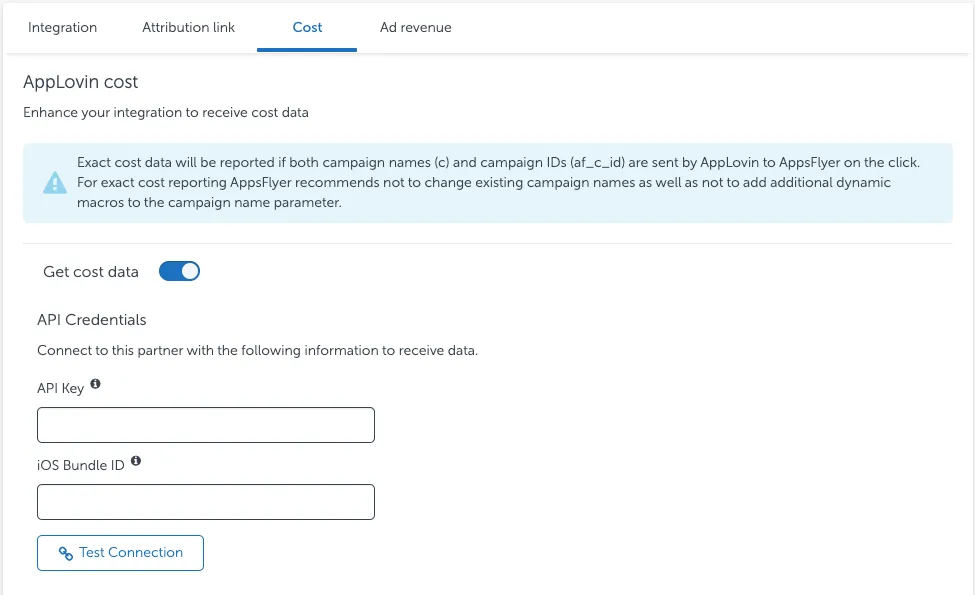Click the 'API Key' field label
Viewport: 975px width, 595px height.
click(60, 389)
